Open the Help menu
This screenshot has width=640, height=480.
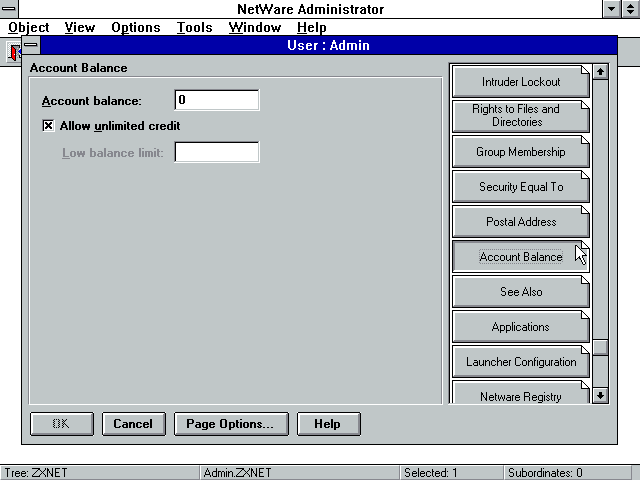coord(311,27)
